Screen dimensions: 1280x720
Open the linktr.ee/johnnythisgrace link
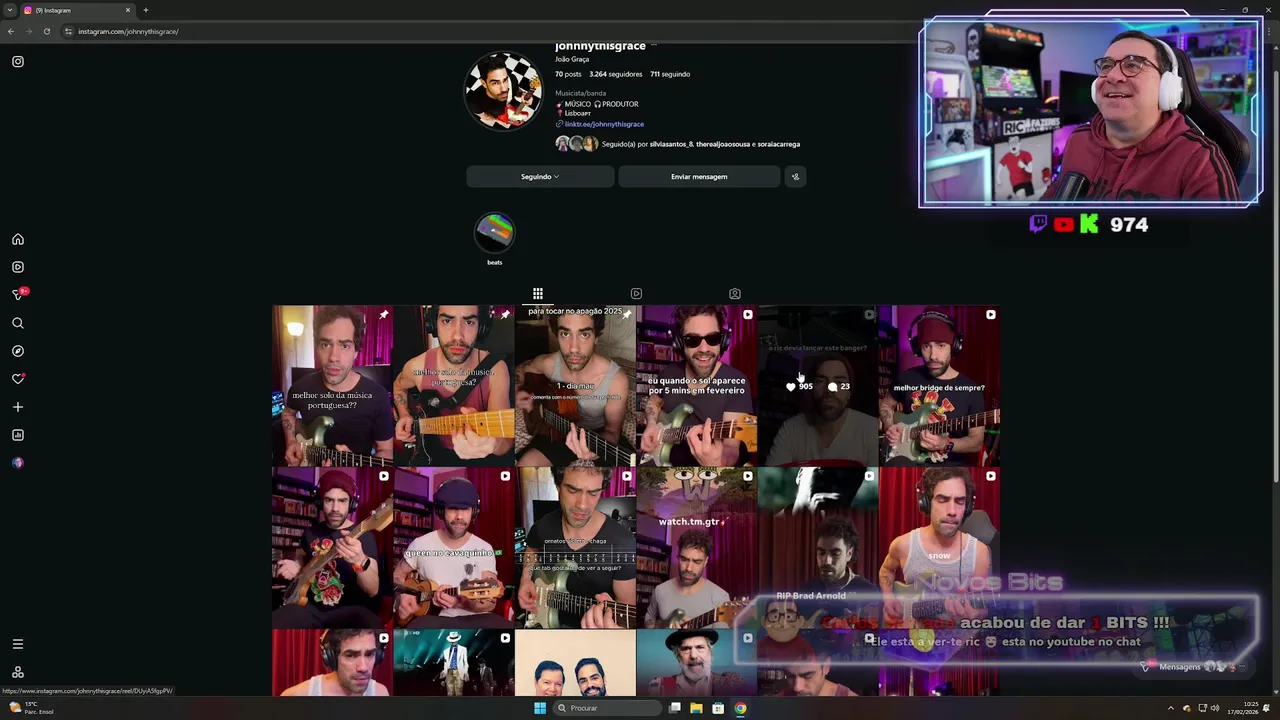[x=603, y=124]
